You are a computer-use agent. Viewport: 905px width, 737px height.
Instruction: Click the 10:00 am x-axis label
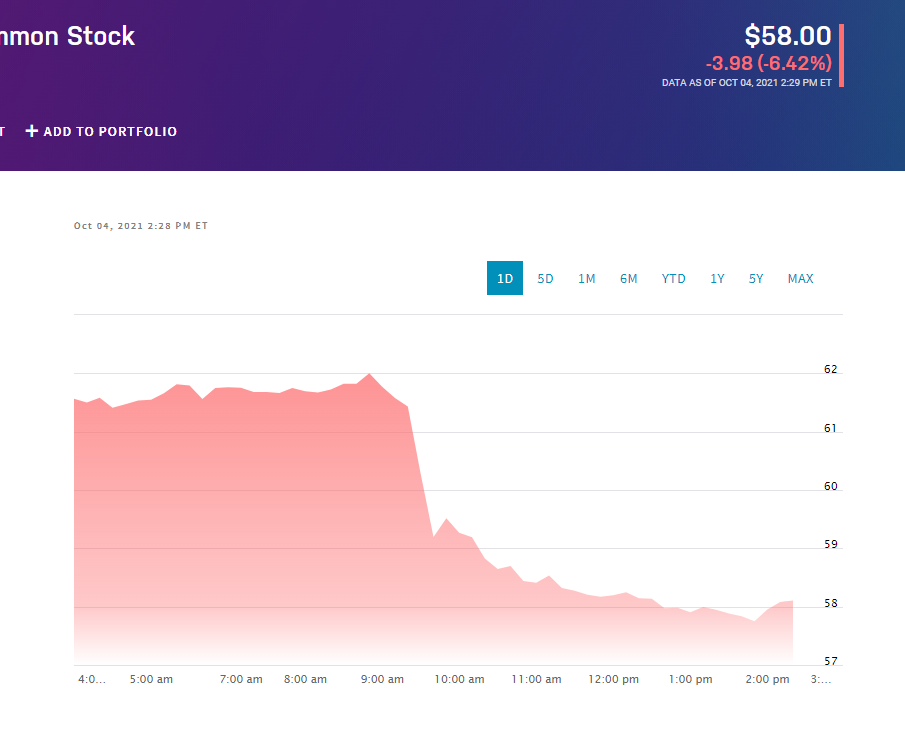[x=459, y=679]
